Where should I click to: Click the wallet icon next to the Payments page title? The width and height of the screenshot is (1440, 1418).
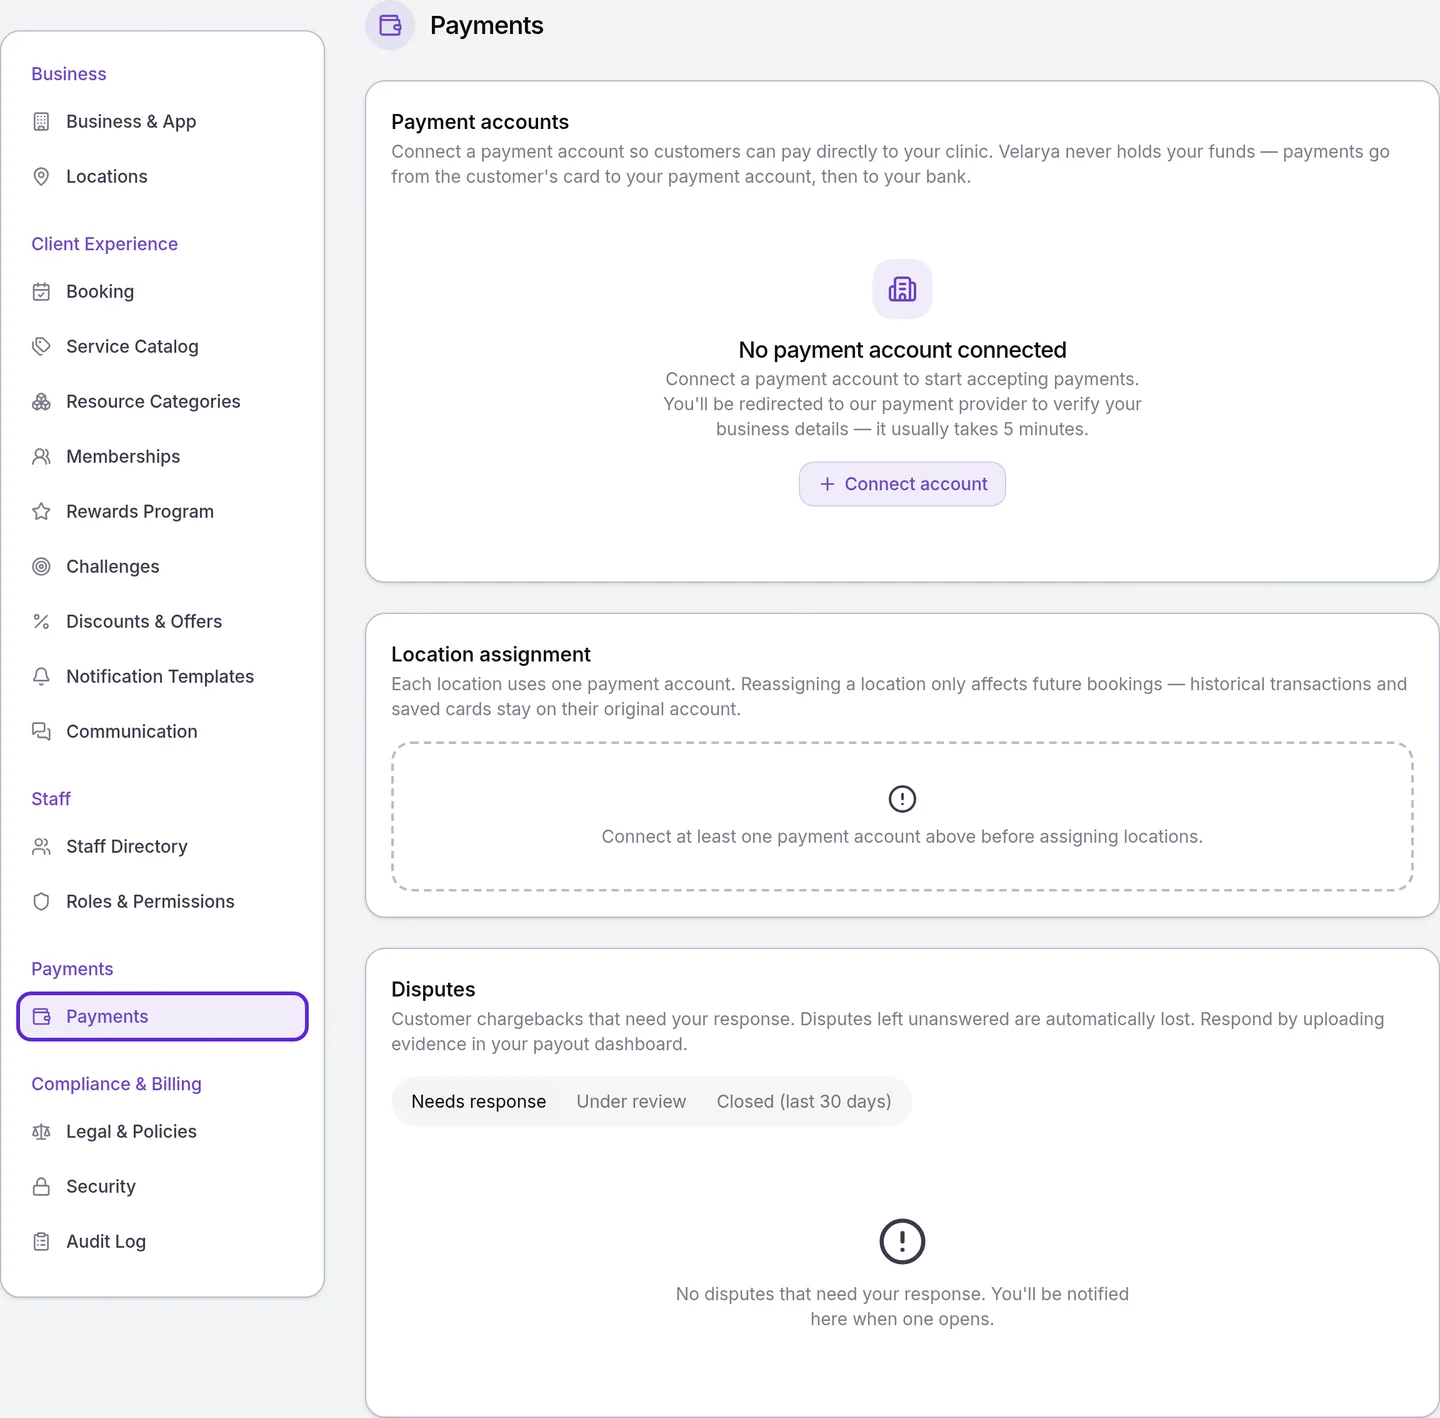390,26
